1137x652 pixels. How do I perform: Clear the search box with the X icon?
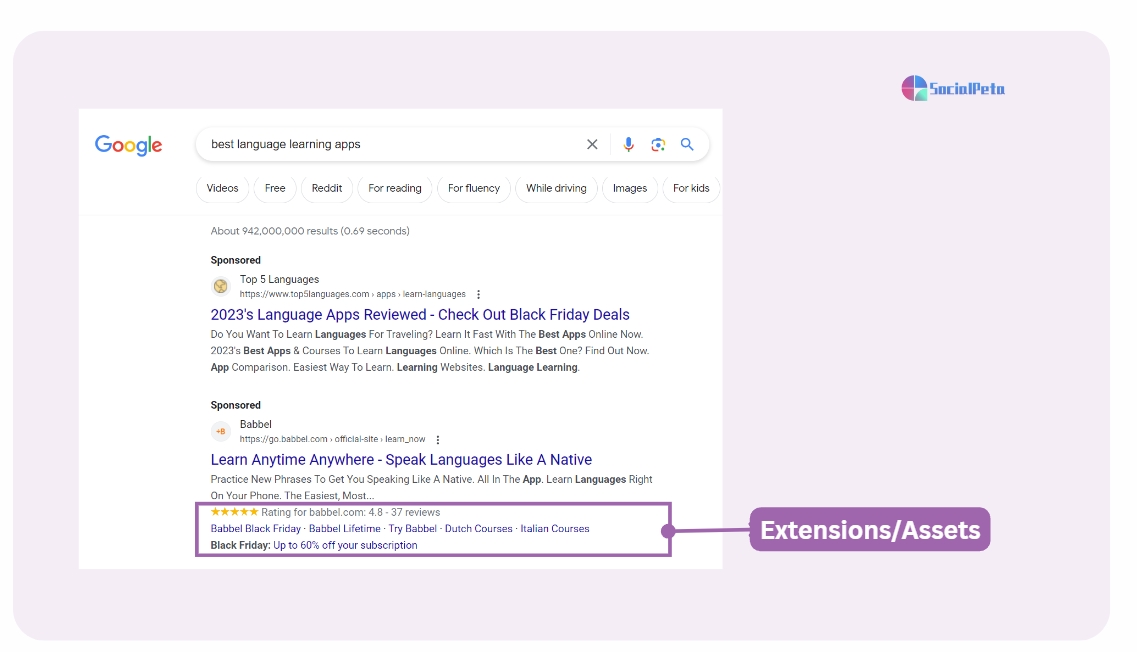pos(592,144)
